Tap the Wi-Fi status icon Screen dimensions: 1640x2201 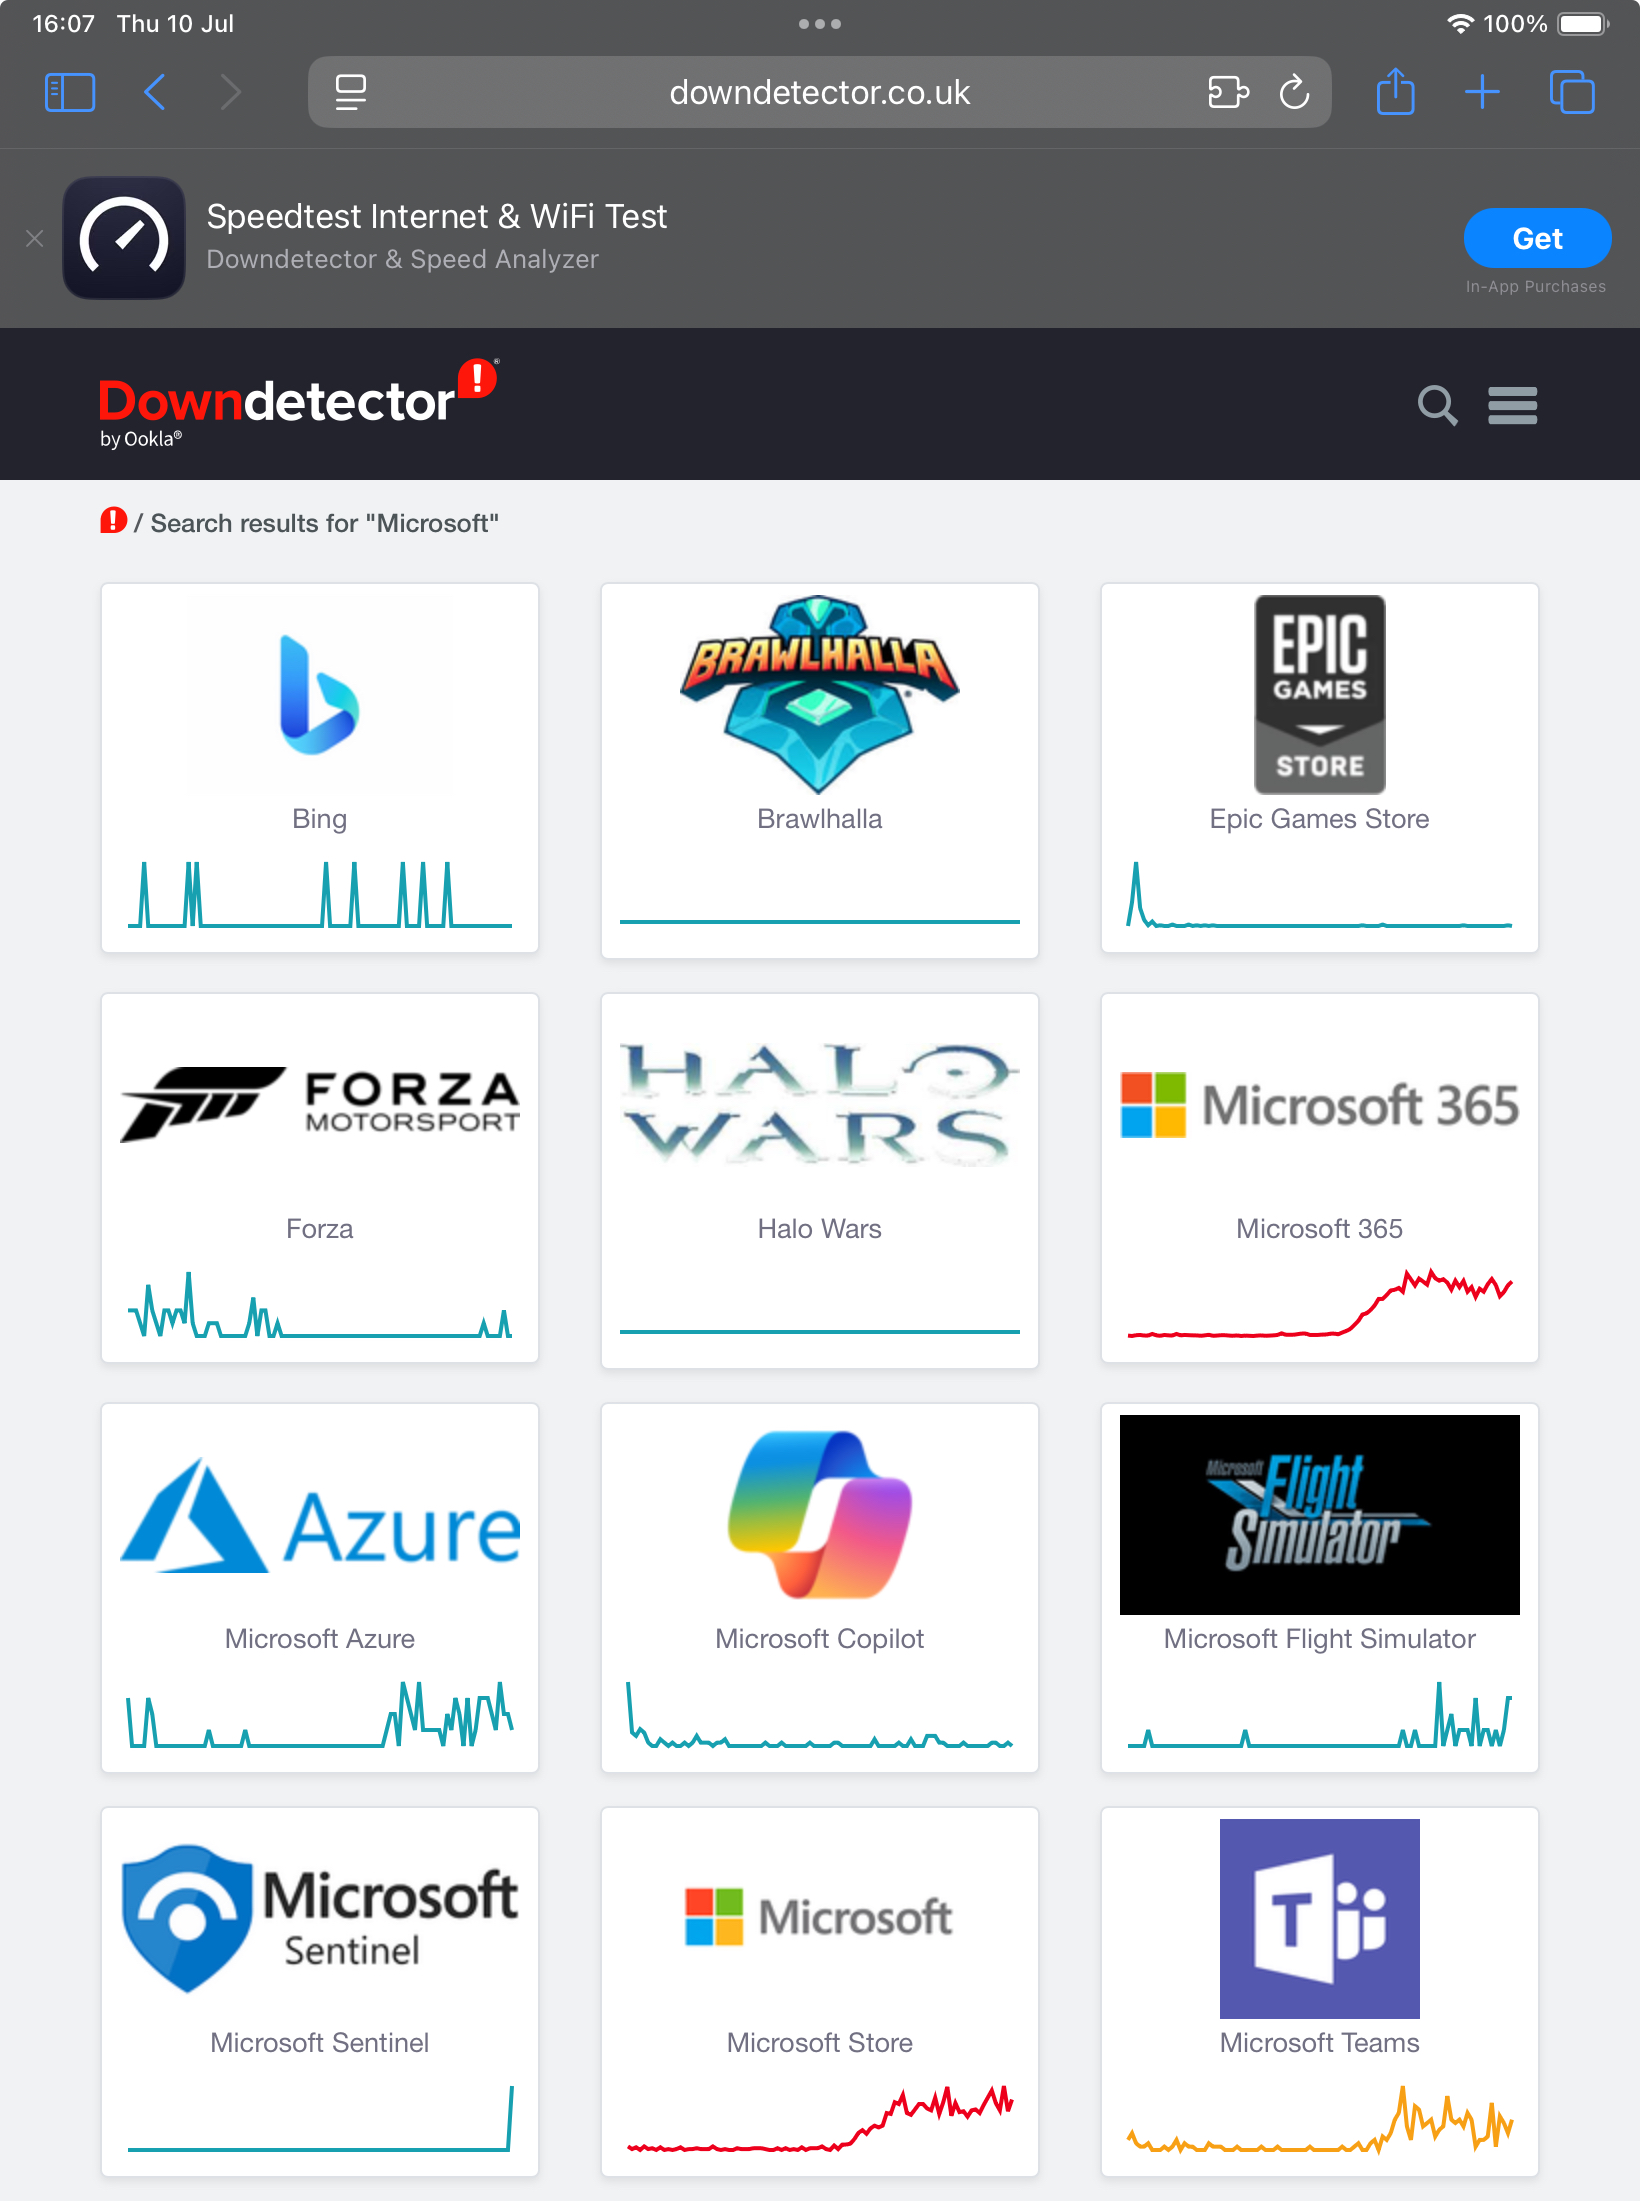(1461, 24)
